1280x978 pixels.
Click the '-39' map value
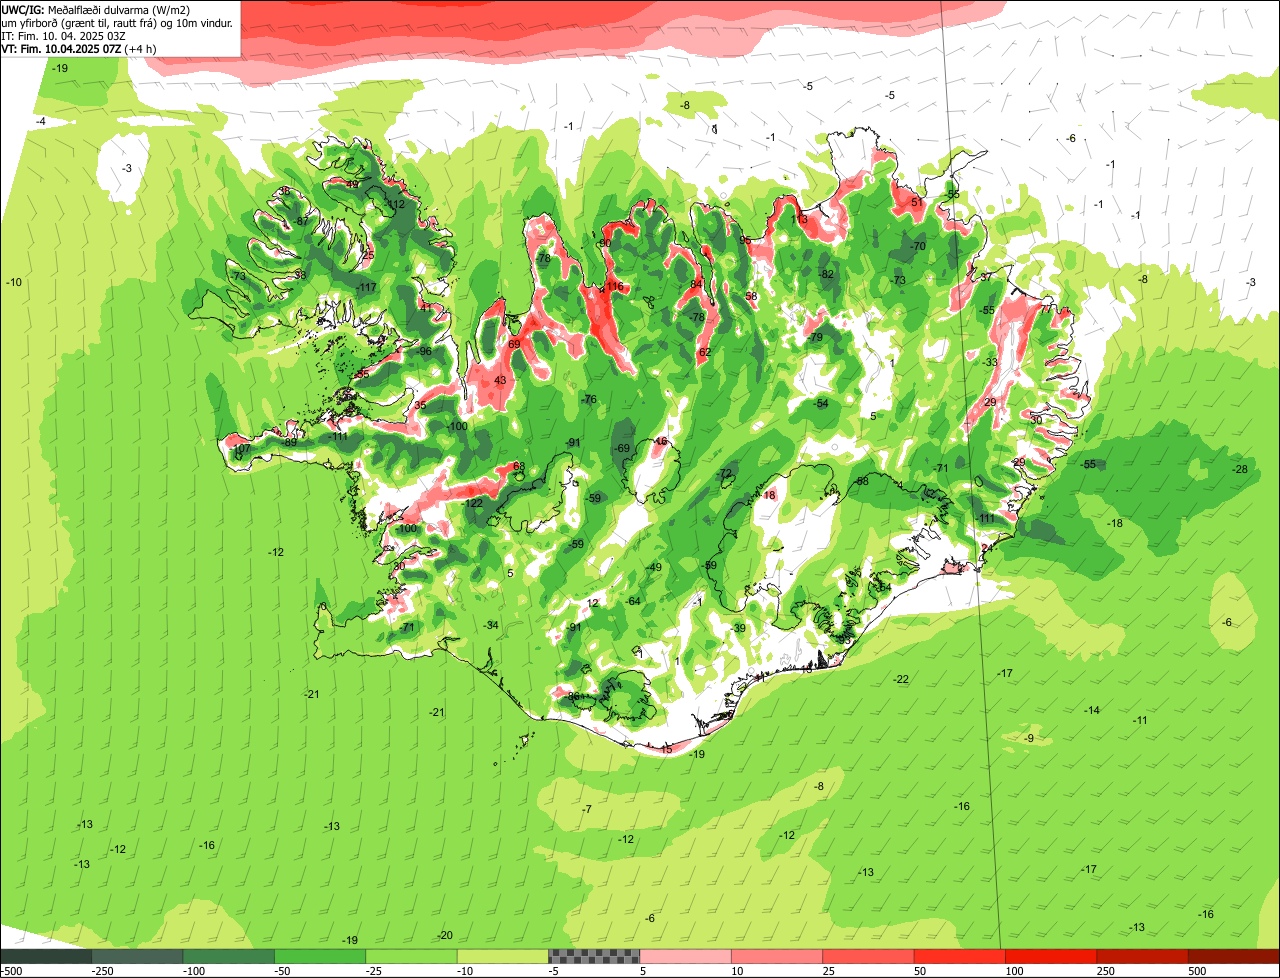(x=739, y=628)
